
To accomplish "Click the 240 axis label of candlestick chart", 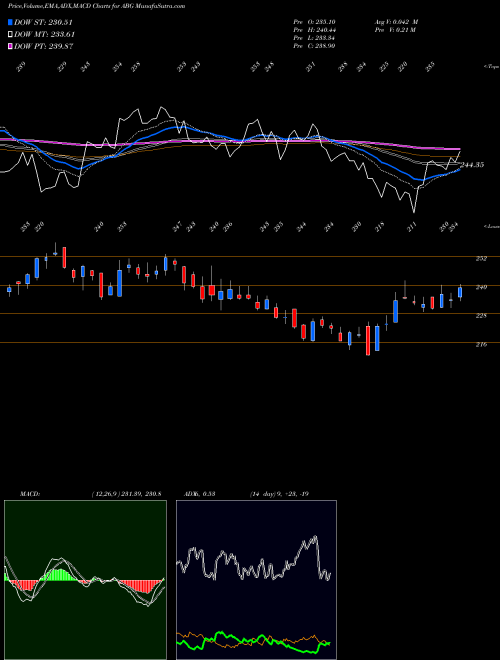I will tap(481, 287).
